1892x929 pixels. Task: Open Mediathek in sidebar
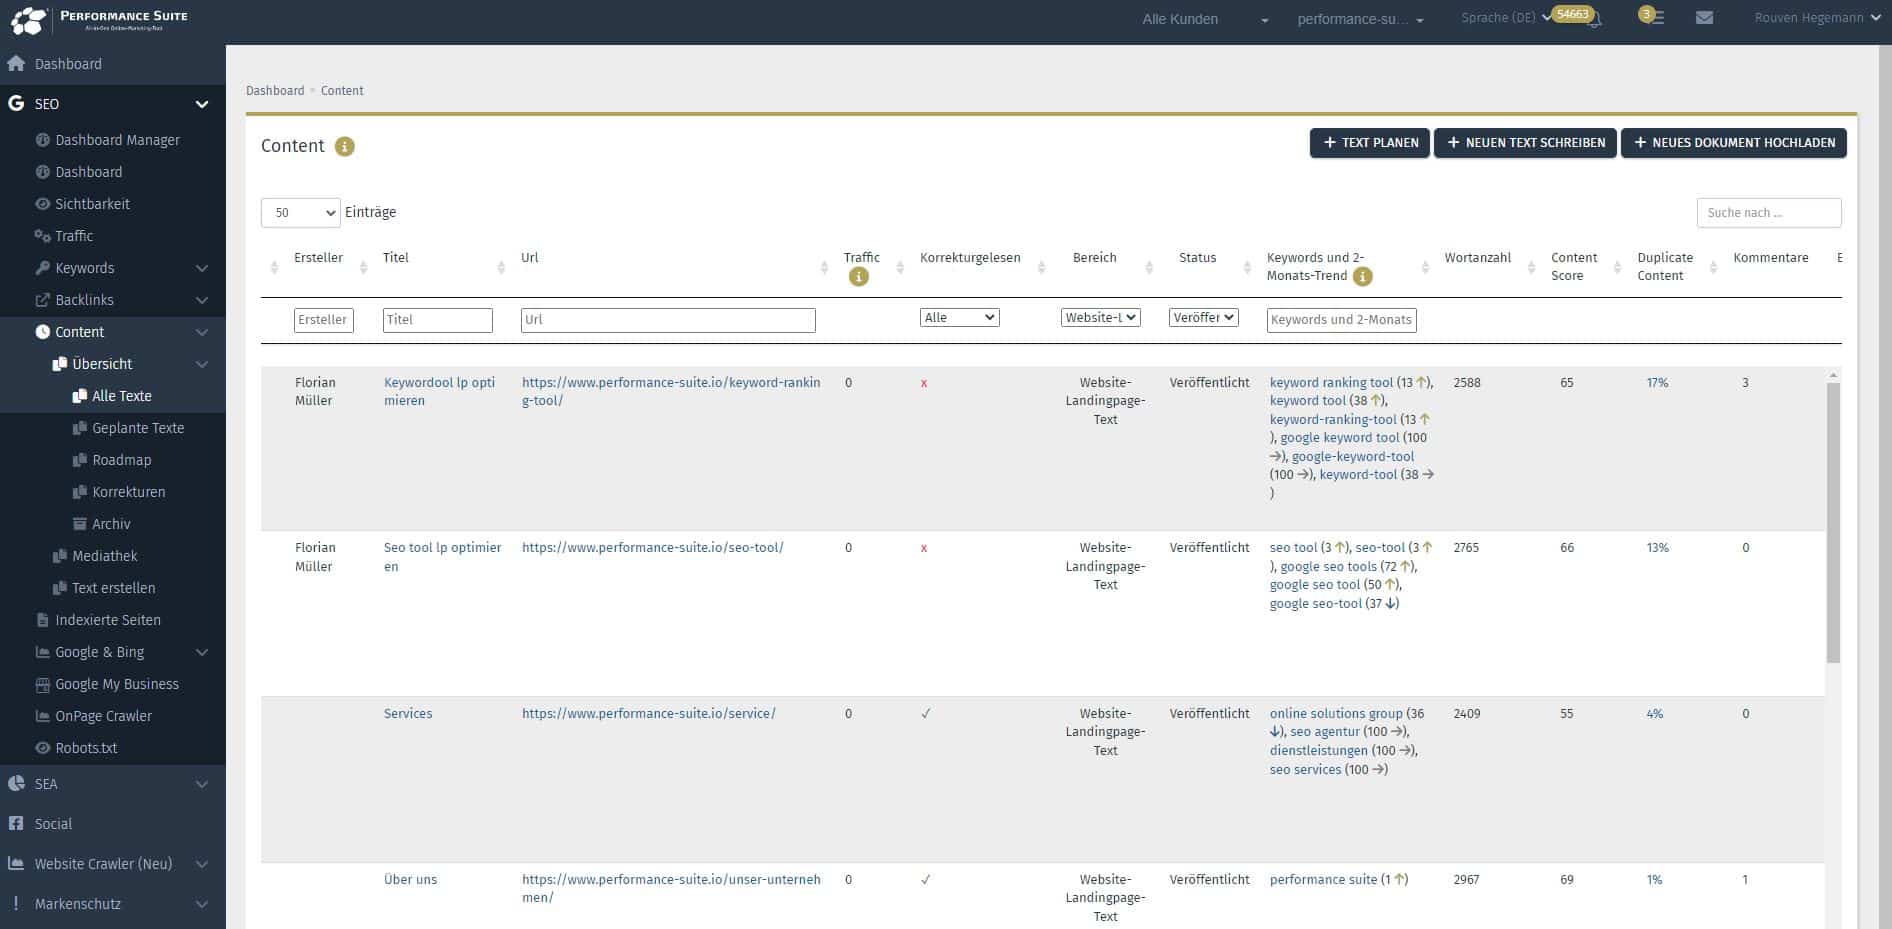[x=105, y=556]
